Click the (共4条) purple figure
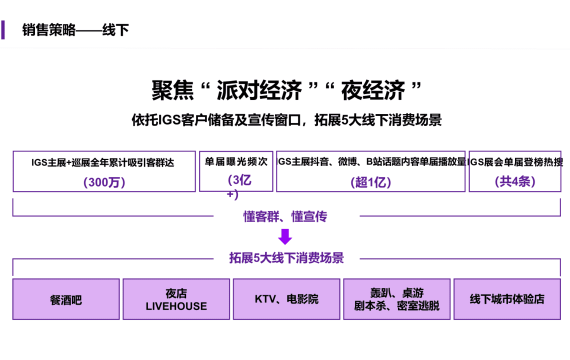The height and width of the screenshot is (360, 570). [x=515, y=181]
